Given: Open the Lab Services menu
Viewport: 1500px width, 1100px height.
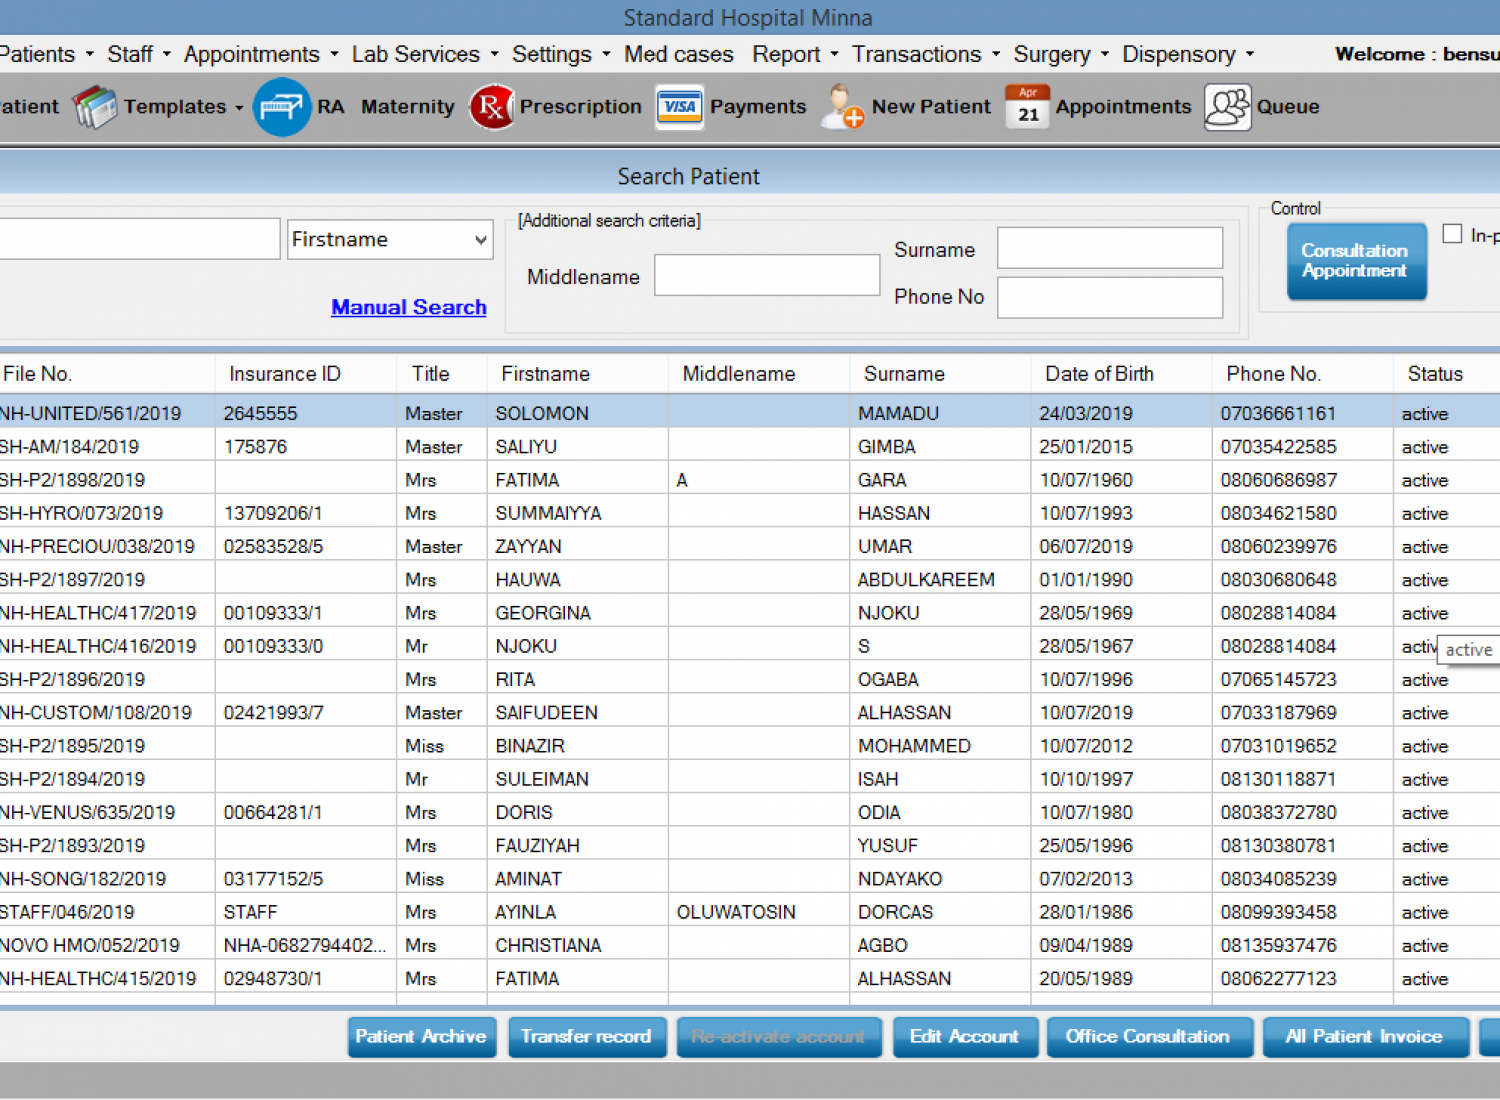Looking at the screenshot, I should pyautogui.click(x=416, y=55).
